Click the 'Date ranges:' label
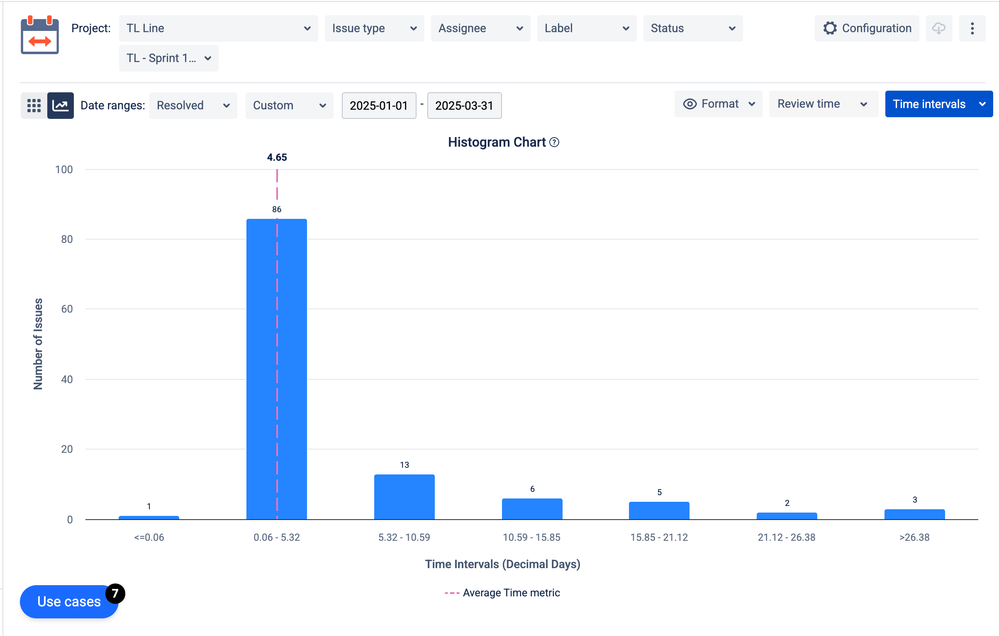 pos(113,106)
